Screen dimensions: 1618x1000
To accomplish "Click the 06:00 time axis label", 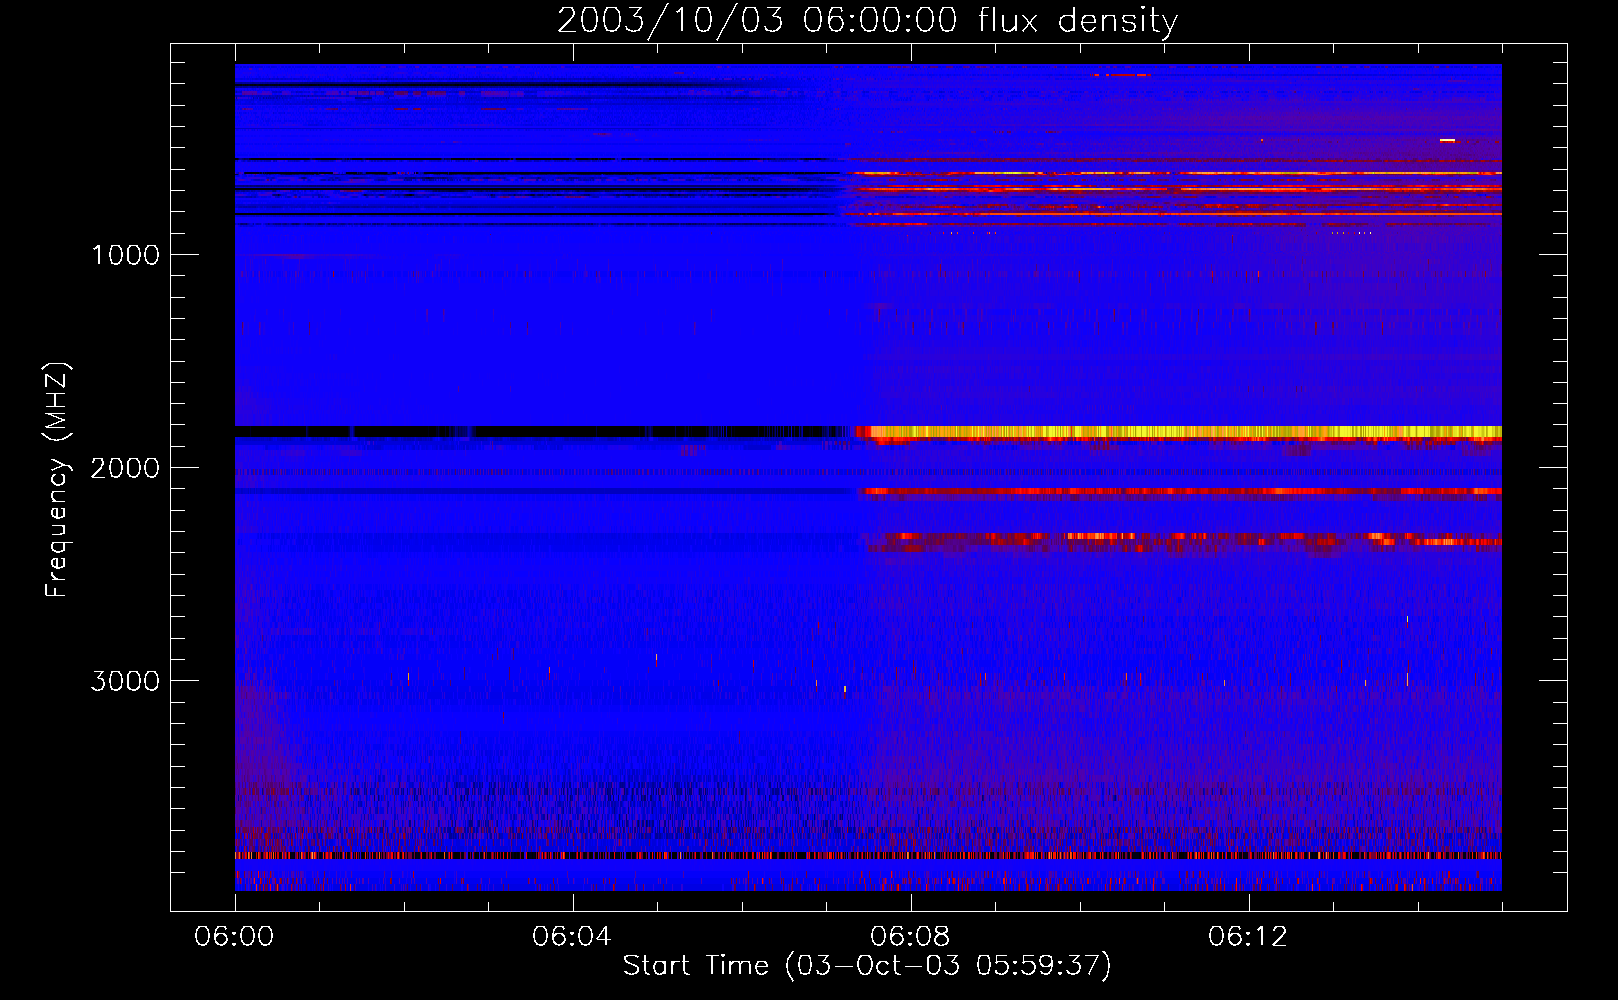I will (x=234, y=937).
